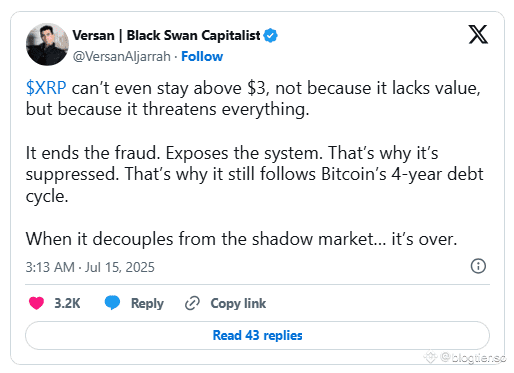
Task: Click the X logo in the corner
Action: 478,34
